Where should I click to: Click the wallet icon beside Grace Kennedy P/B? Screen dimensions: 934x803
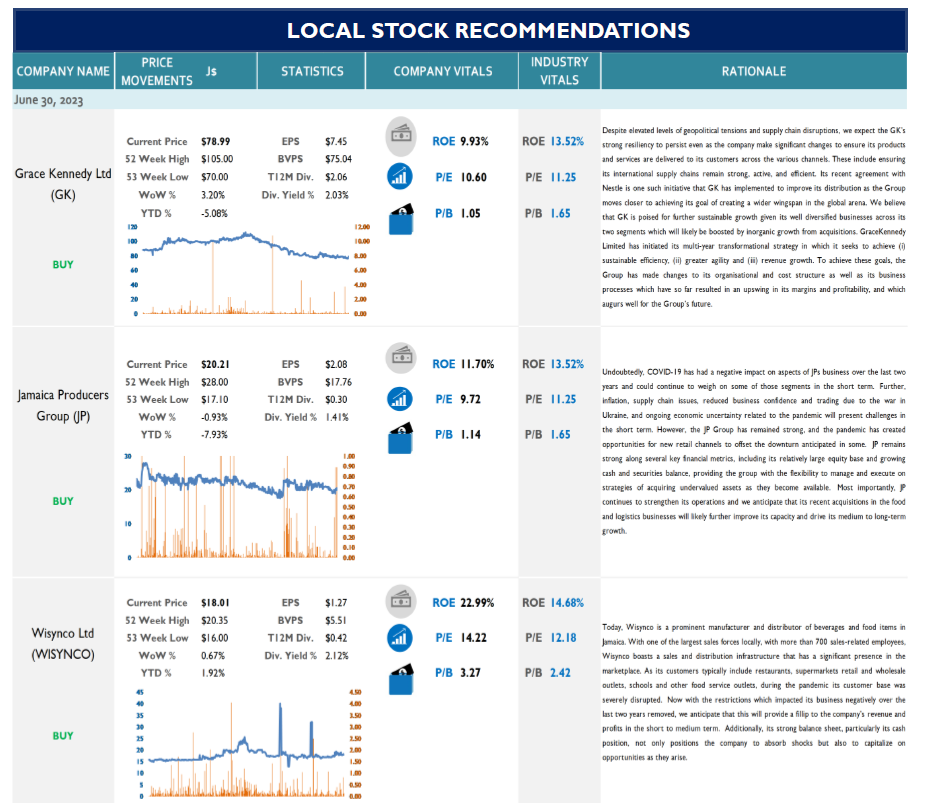pyautogui.click(x=401, y=220)
